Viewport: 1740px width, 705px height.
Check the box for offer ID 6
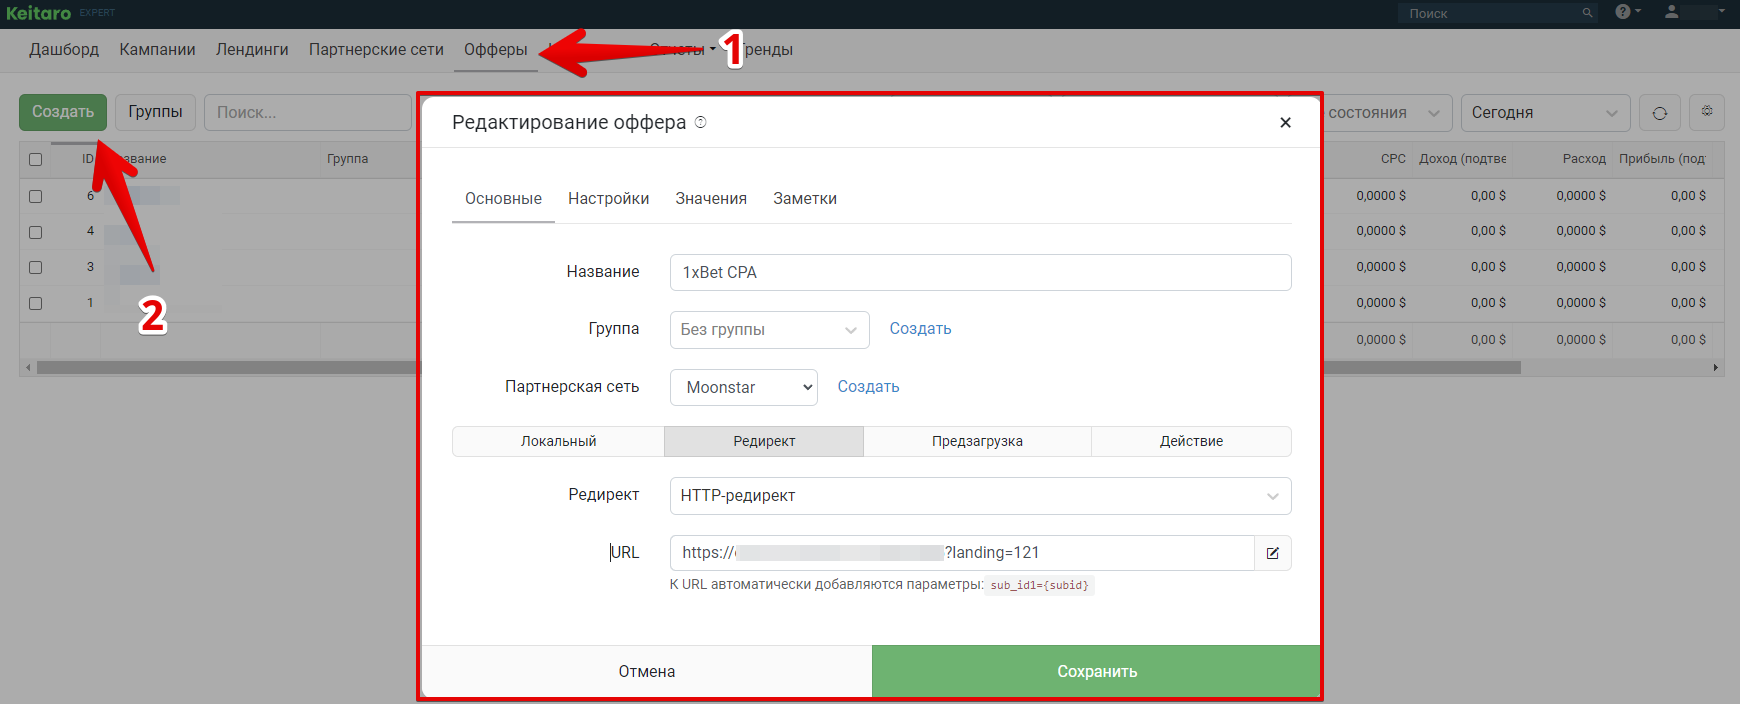(36, 196)
